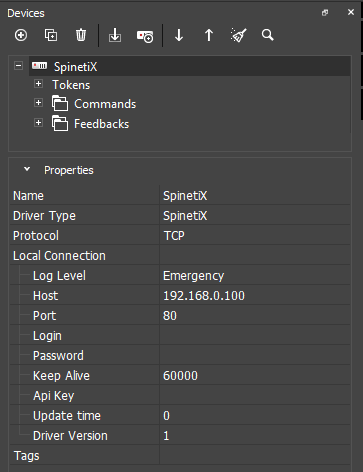Click the empty Login value field

(x=255, y=335)
